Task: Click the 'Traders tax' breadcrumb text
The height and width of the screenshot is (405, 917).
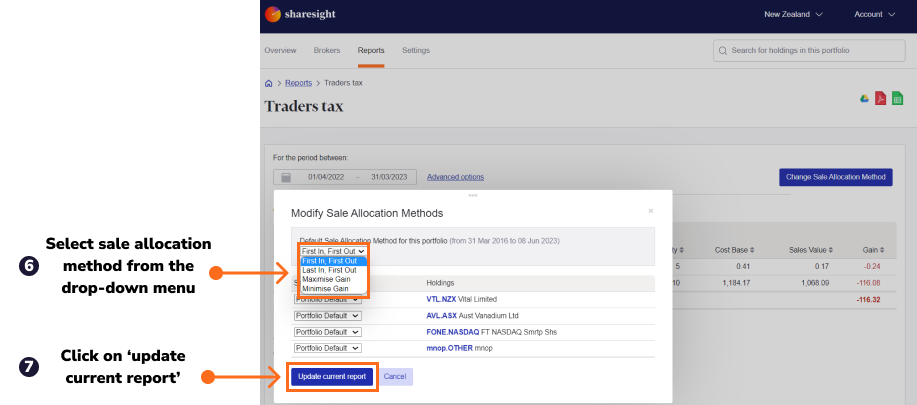Action: click(x=343, y=83)
